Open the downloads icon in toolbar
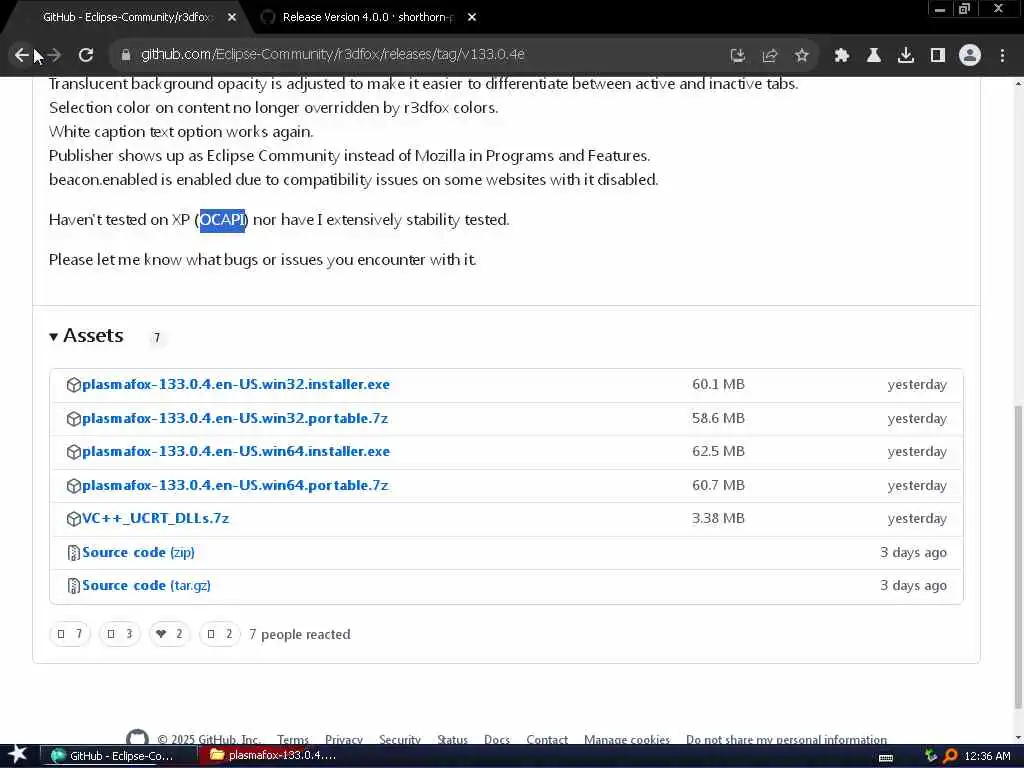Screen dimensions: 1024x768 906,56
